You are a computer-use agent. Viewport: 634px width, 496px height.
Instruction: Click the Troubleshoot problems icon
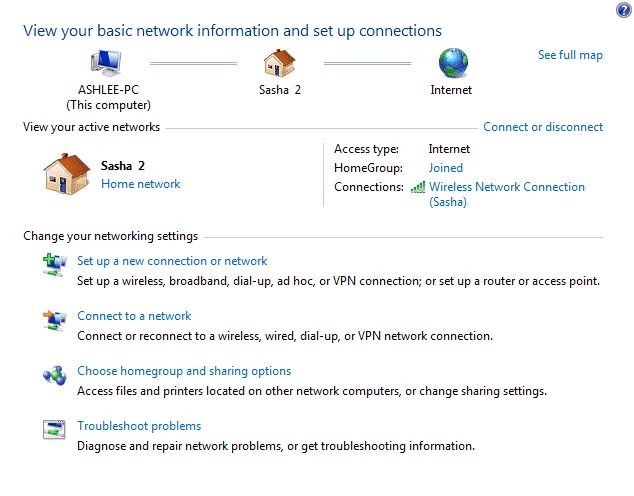pos(54,430)
